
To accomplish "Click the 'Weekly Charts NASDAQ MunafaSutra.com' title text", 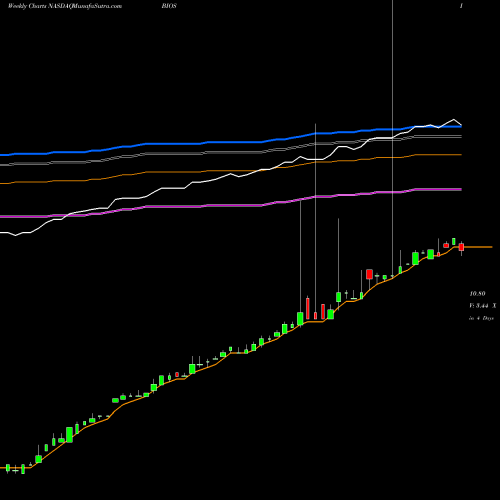I will tap(65, 6).
